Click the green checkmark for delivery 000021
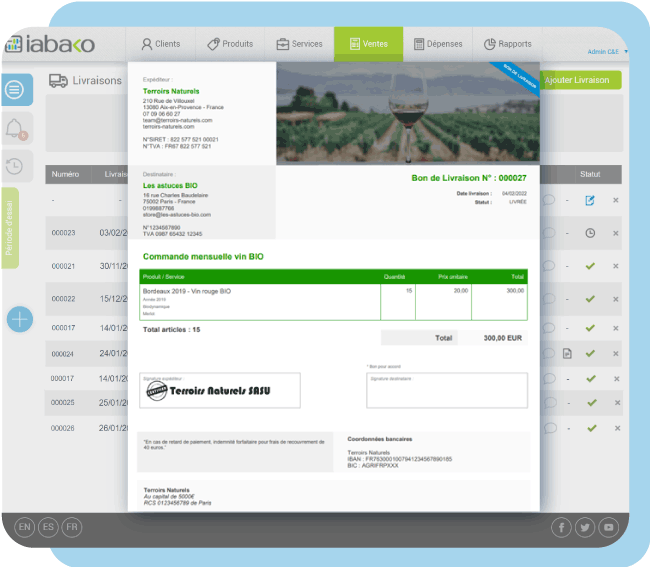650x567 pixels. (590, 266)
